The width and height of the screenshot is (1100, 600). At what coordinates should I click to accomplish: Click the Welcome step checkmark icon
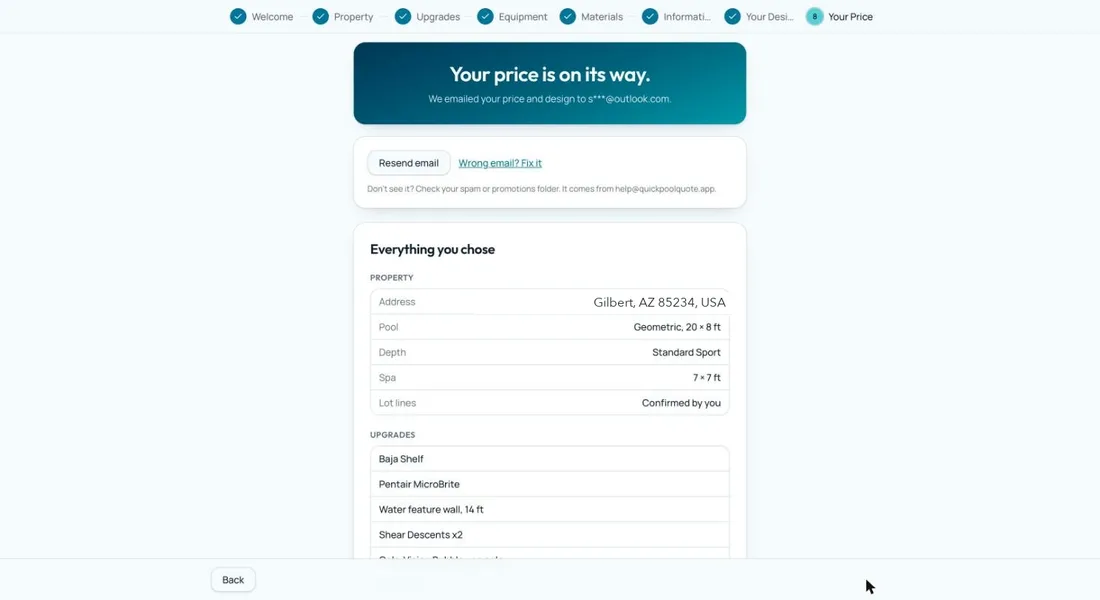(239, 17)
